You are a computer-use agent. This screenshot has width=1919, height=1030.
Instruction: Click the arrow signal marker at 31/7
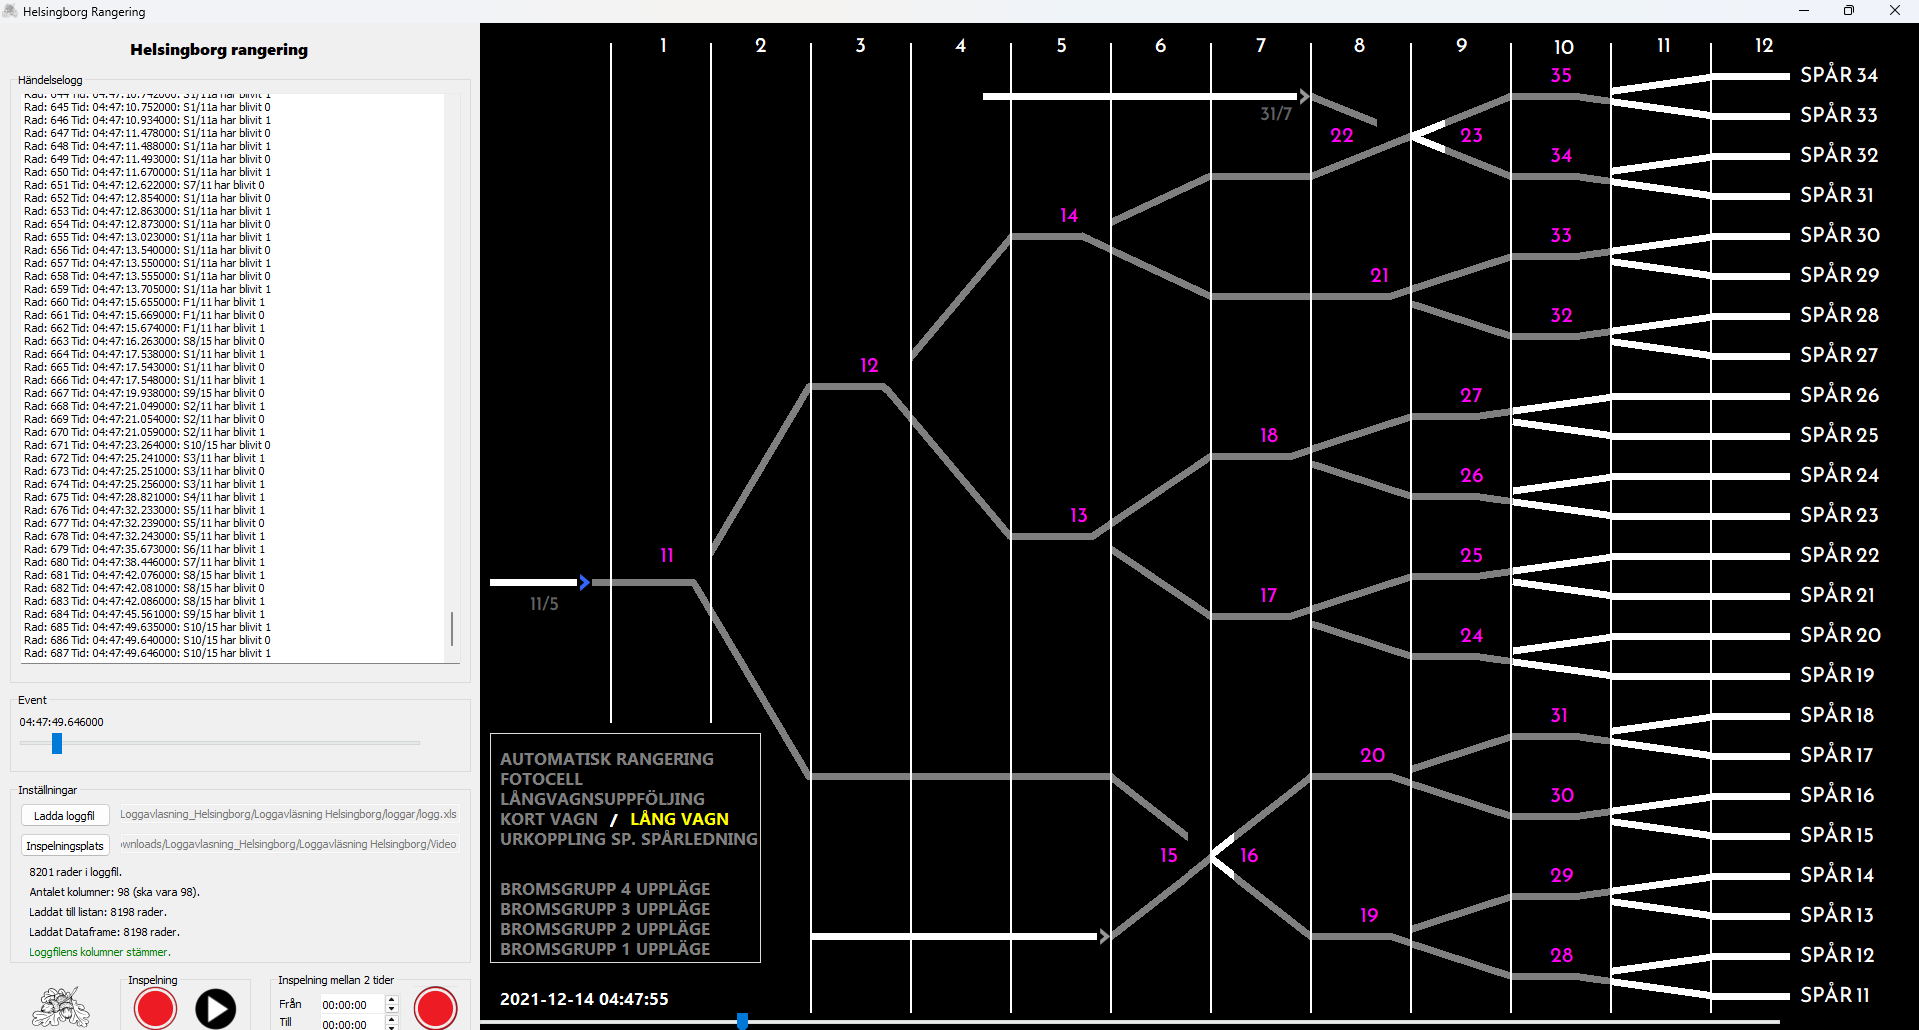[1304, 96]
